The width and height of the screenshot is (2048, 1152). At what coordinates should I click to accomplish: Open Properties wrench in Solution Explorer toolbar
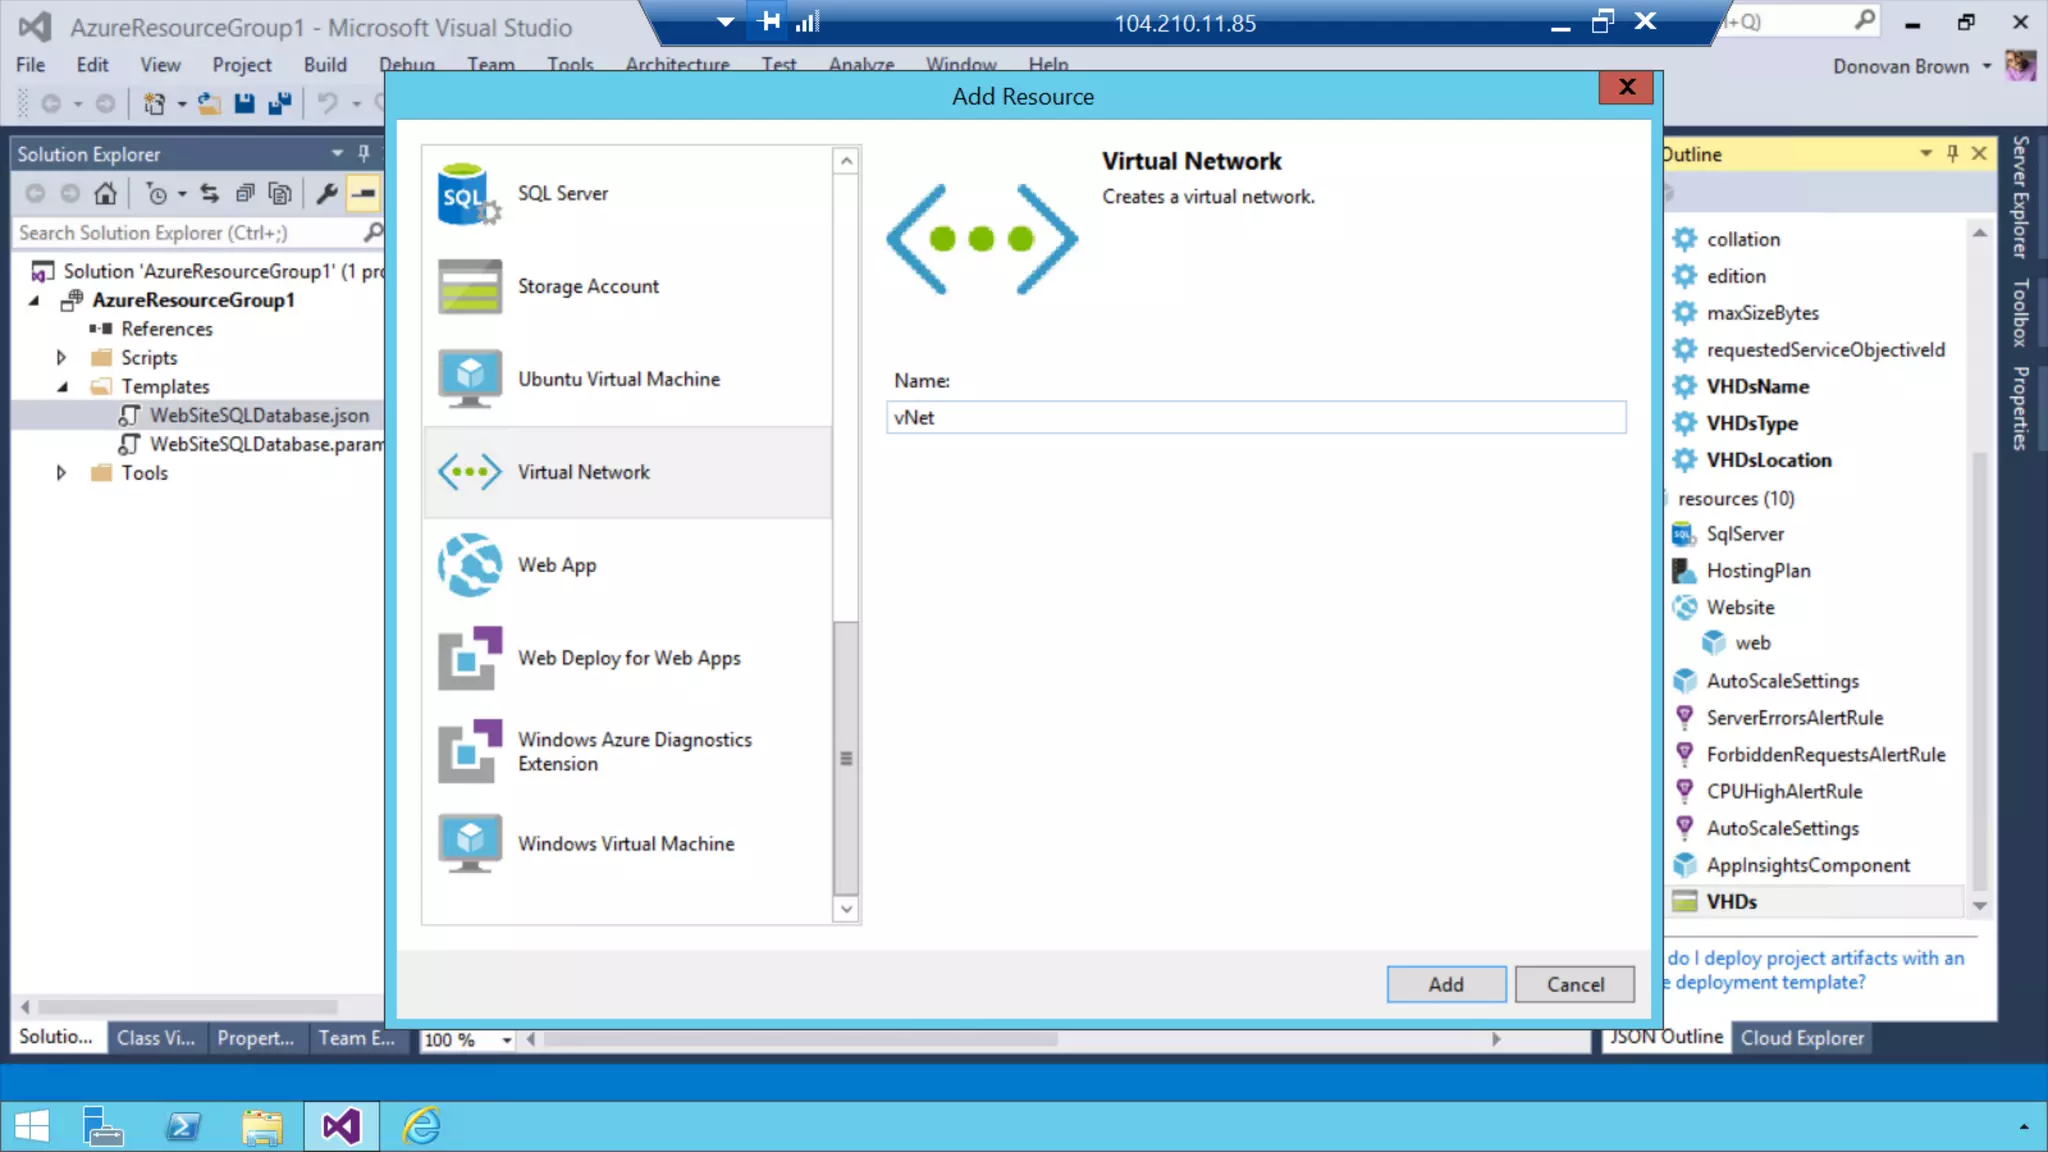[x=326, y=194]
